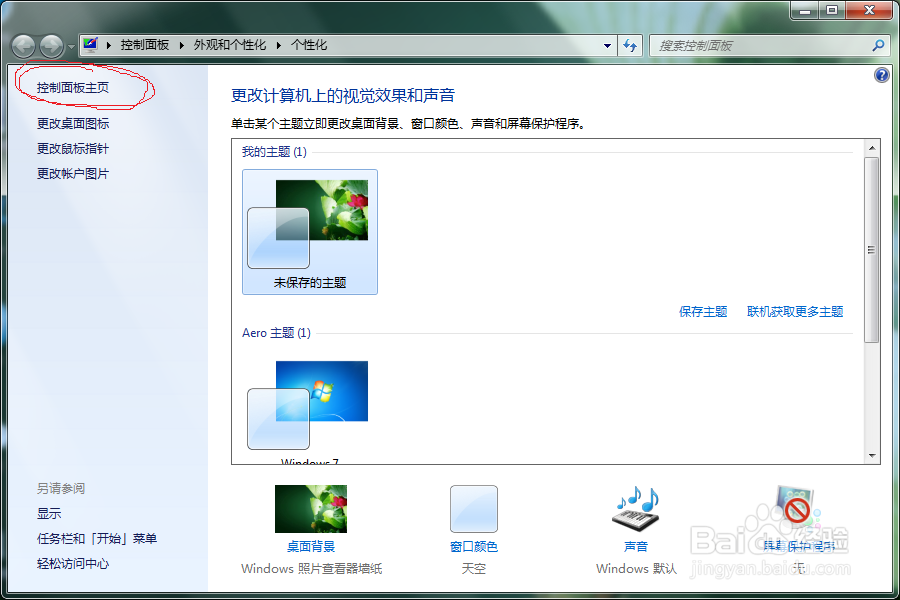Select the 外观和个性化 breadcrumb
Image resolution: width=900 pixels, height=600 pixels.
click(x=230, y=45)
